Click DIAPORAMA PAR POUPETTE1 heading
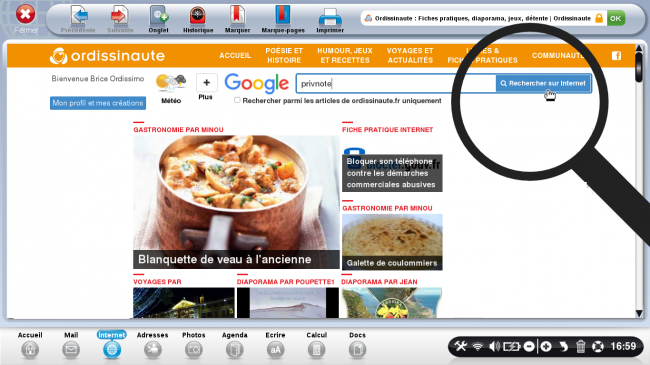 (x=285, y=282)
